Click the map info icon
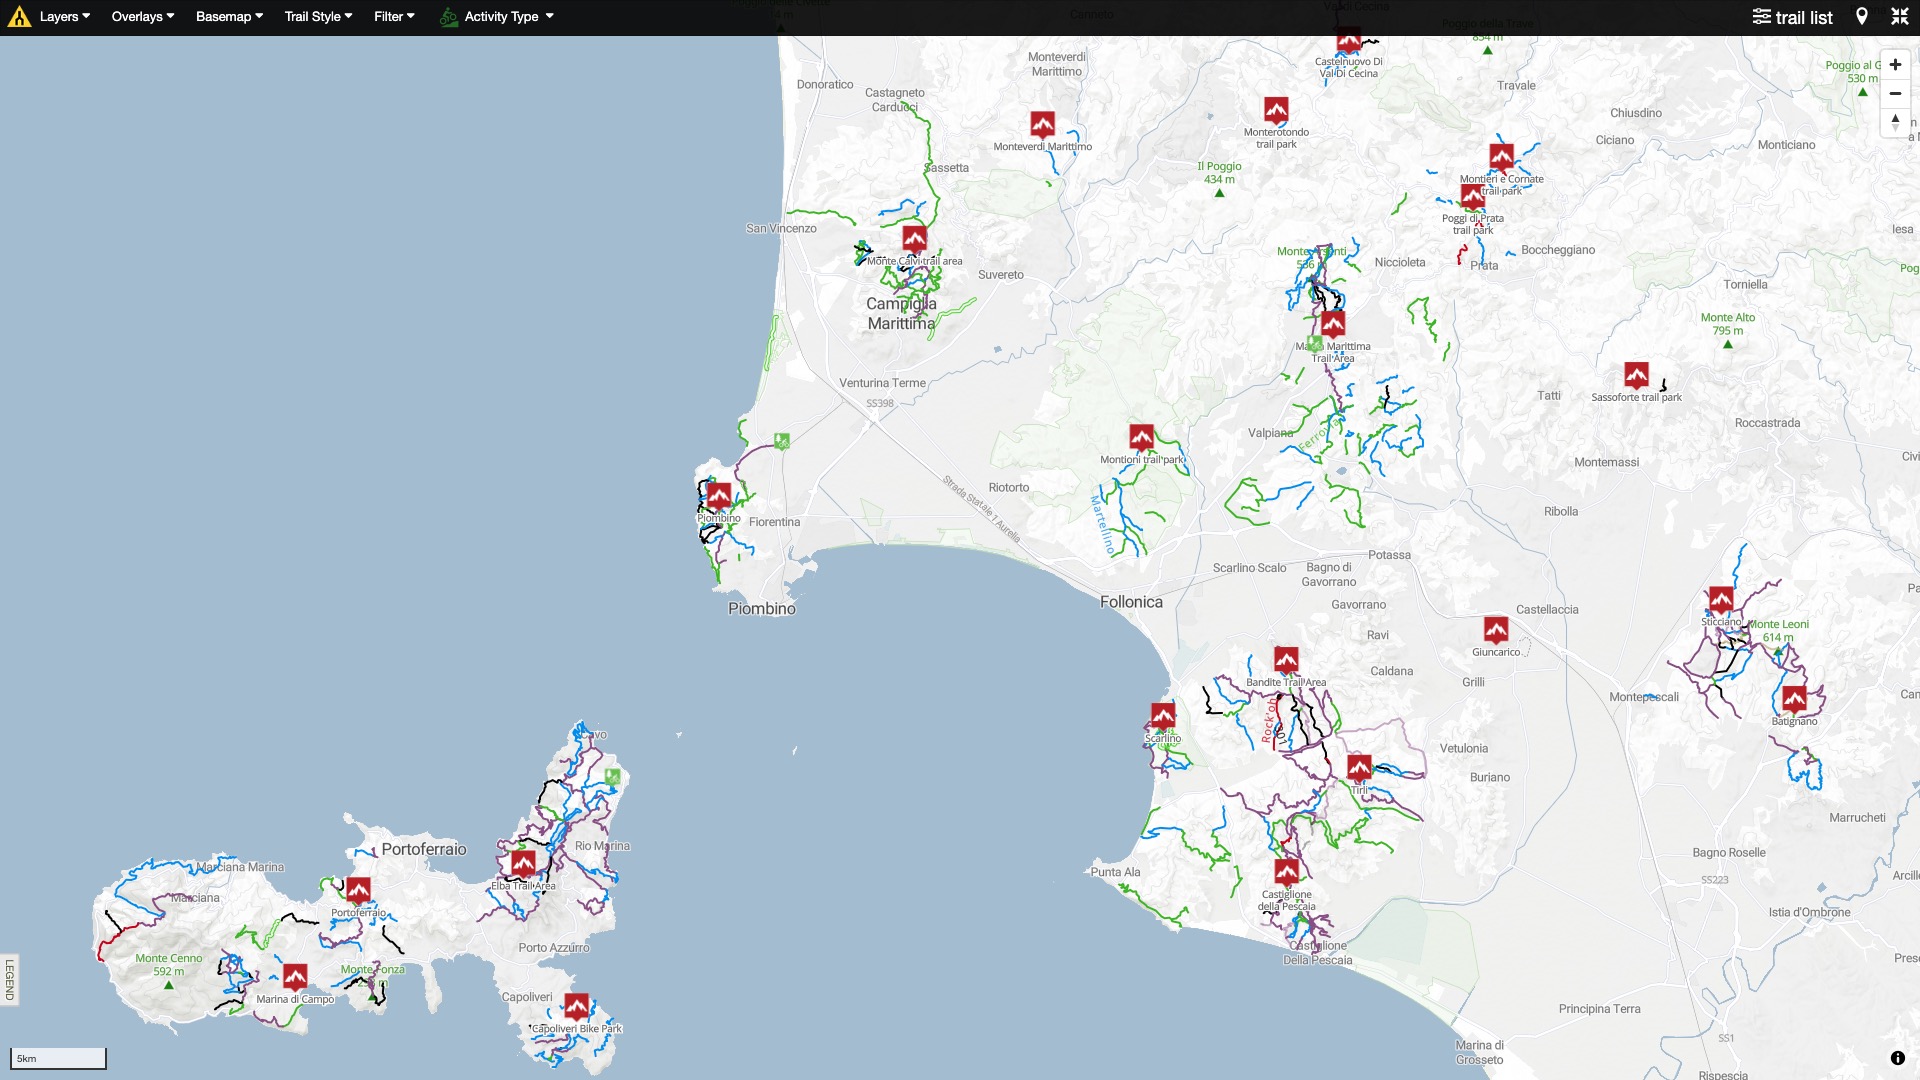The height and width of the screenshot is (1080, 1920). click(1897, 1058)
